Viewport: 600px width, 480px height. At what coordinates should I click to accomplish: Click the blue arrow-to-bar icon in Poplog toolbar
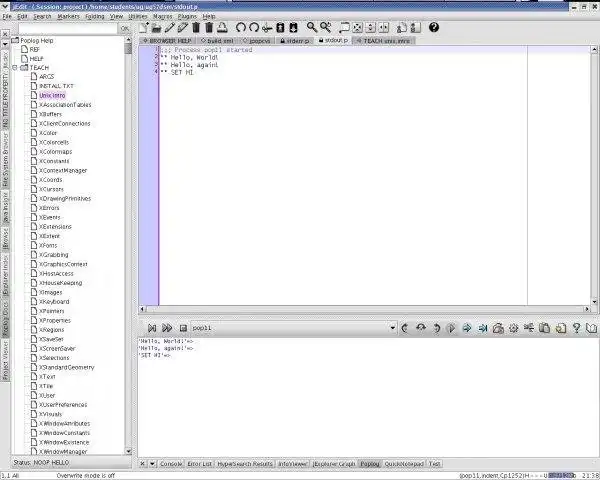point(483,328)
